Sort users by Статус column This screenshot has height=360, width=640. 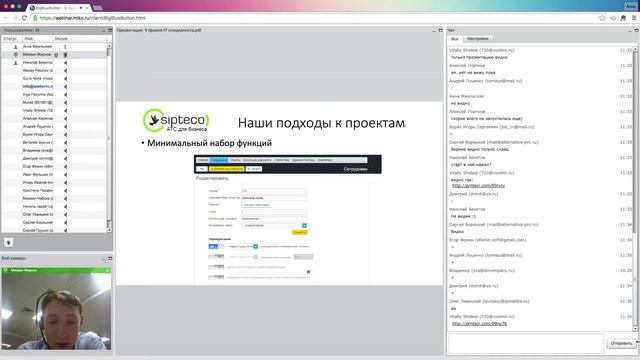(11, 38)
